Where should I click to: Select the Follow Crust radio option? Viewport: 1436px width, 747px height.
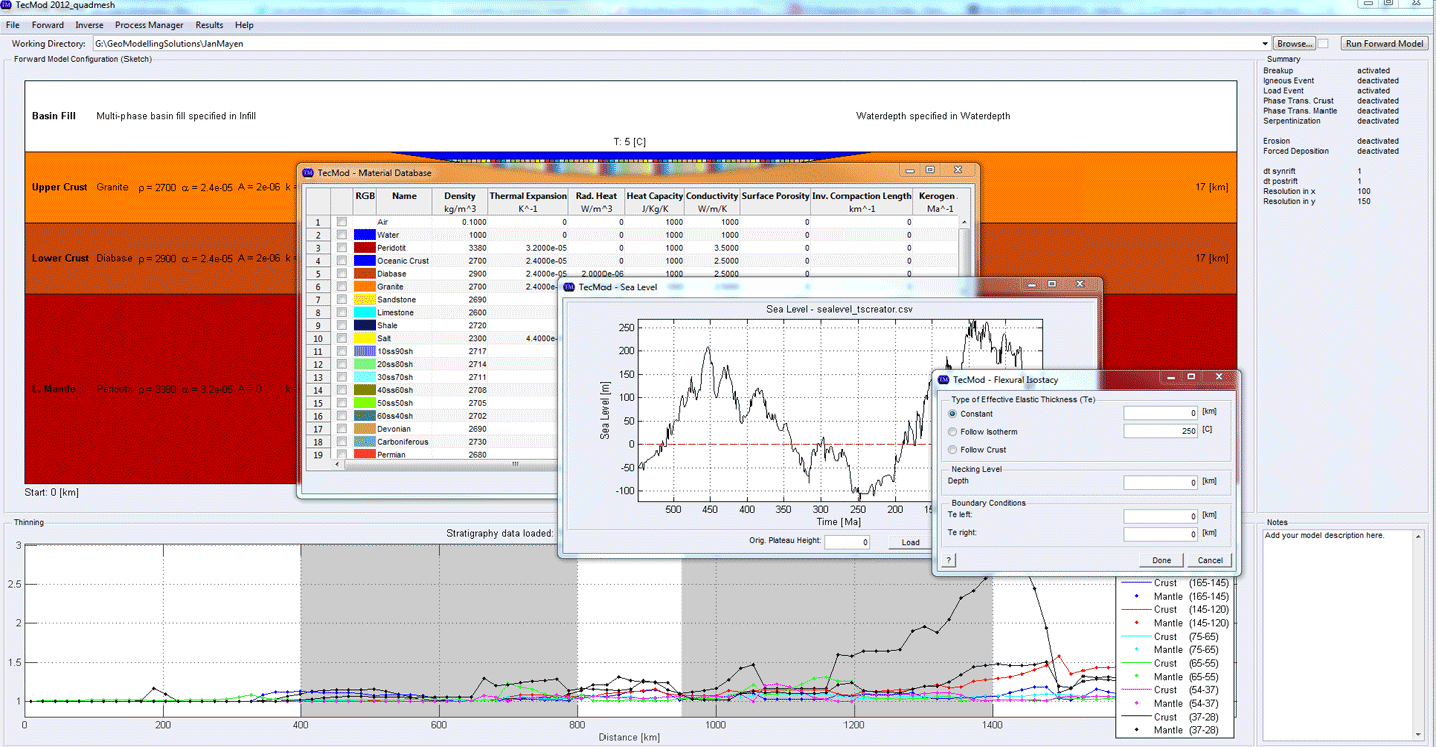[953, 450]
